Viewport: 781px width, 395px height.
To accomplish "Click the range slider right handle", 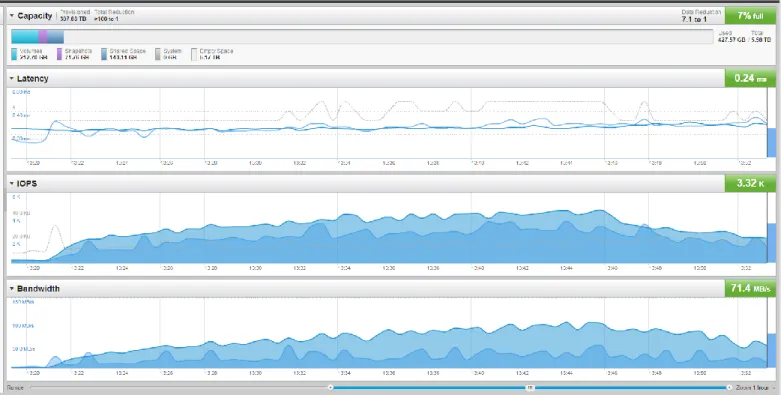I will click(729, 387).
